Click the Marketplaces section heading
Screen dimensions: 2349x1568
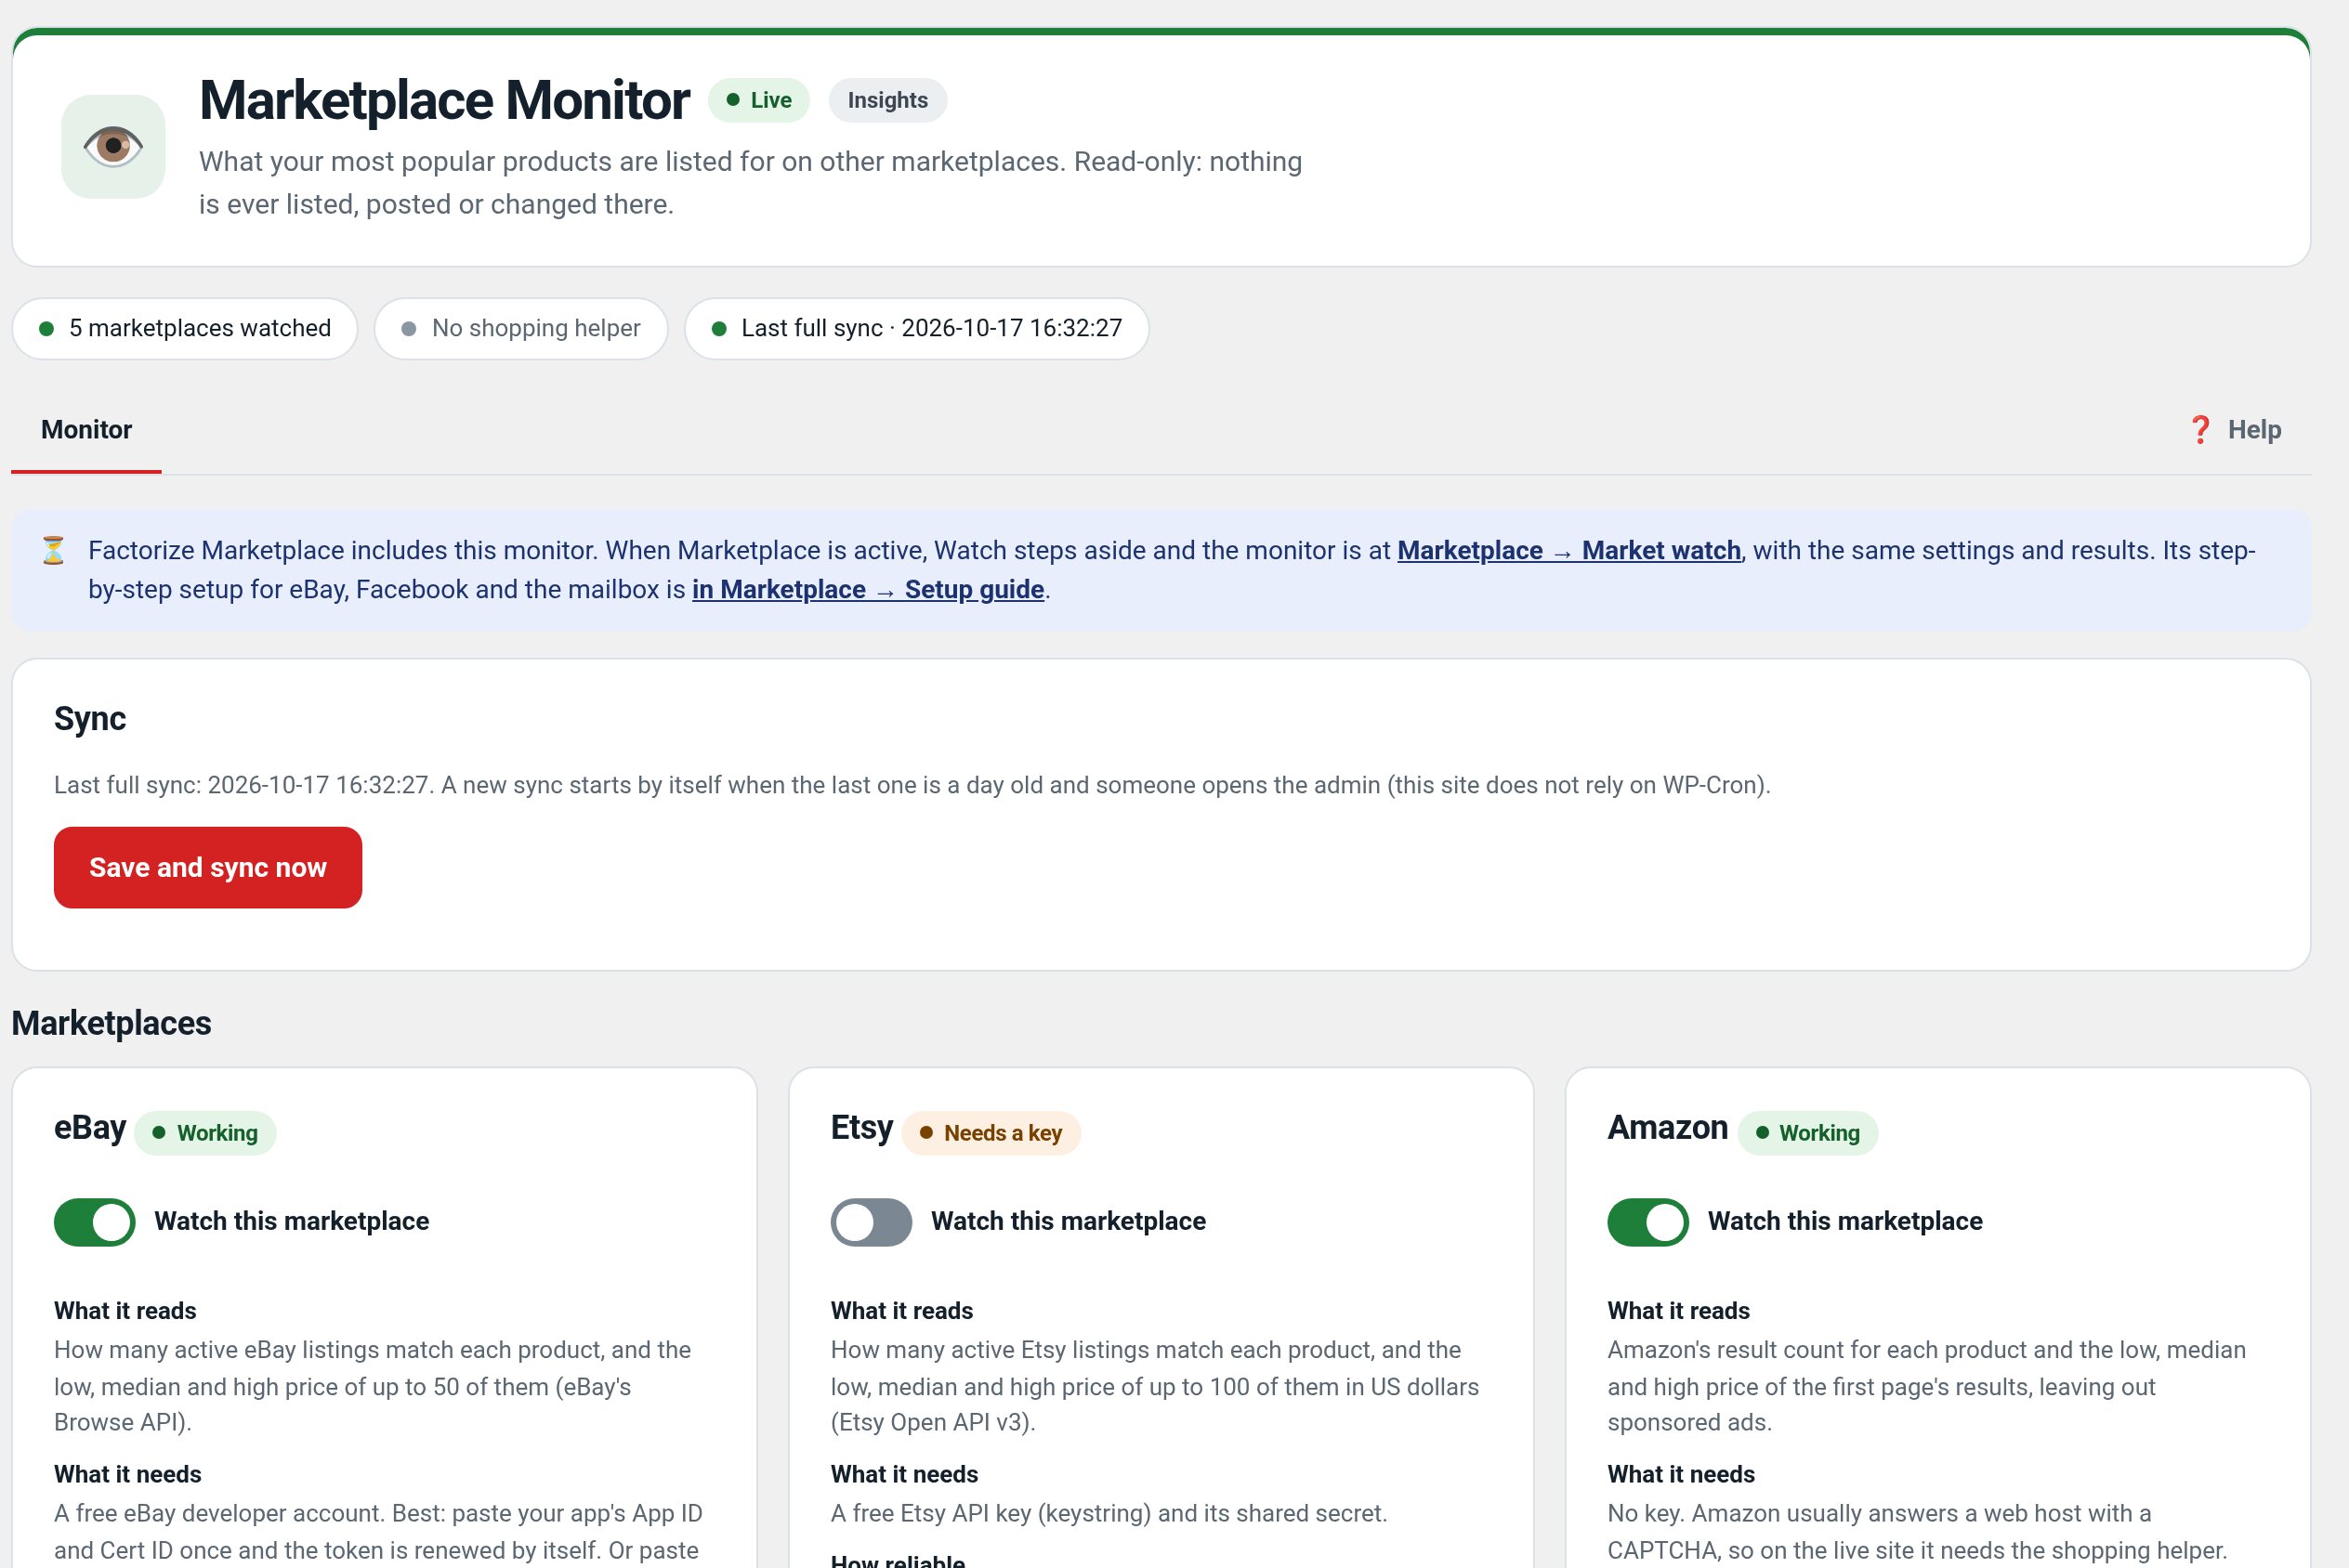(111, 1023)
